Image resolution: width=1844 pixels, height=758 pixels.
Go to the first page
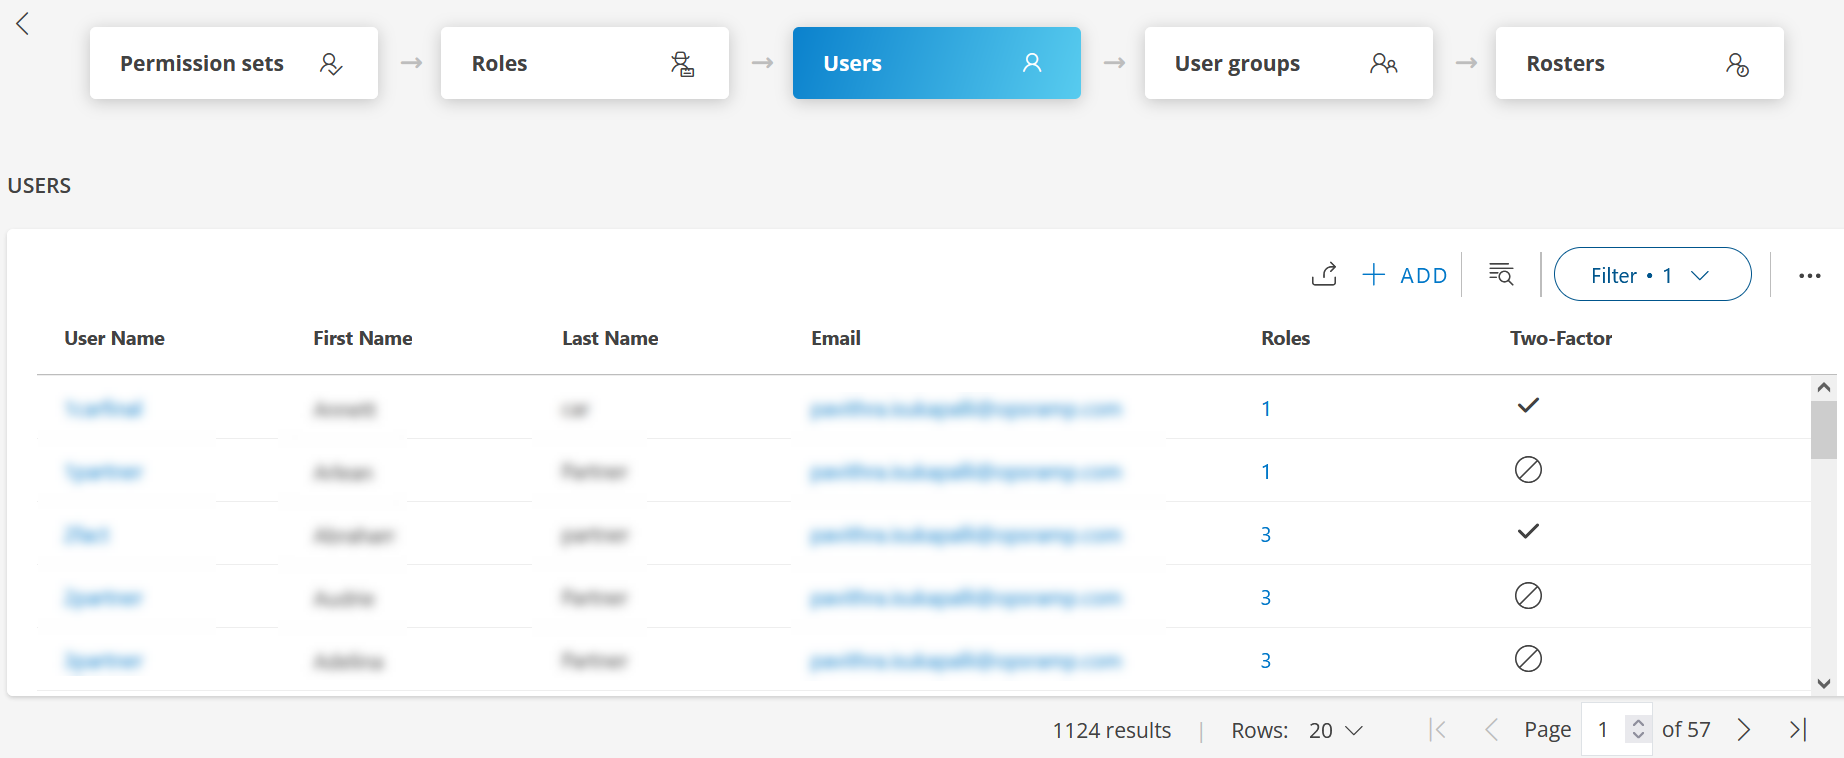pyautogui.click(x=1438, y=730)
